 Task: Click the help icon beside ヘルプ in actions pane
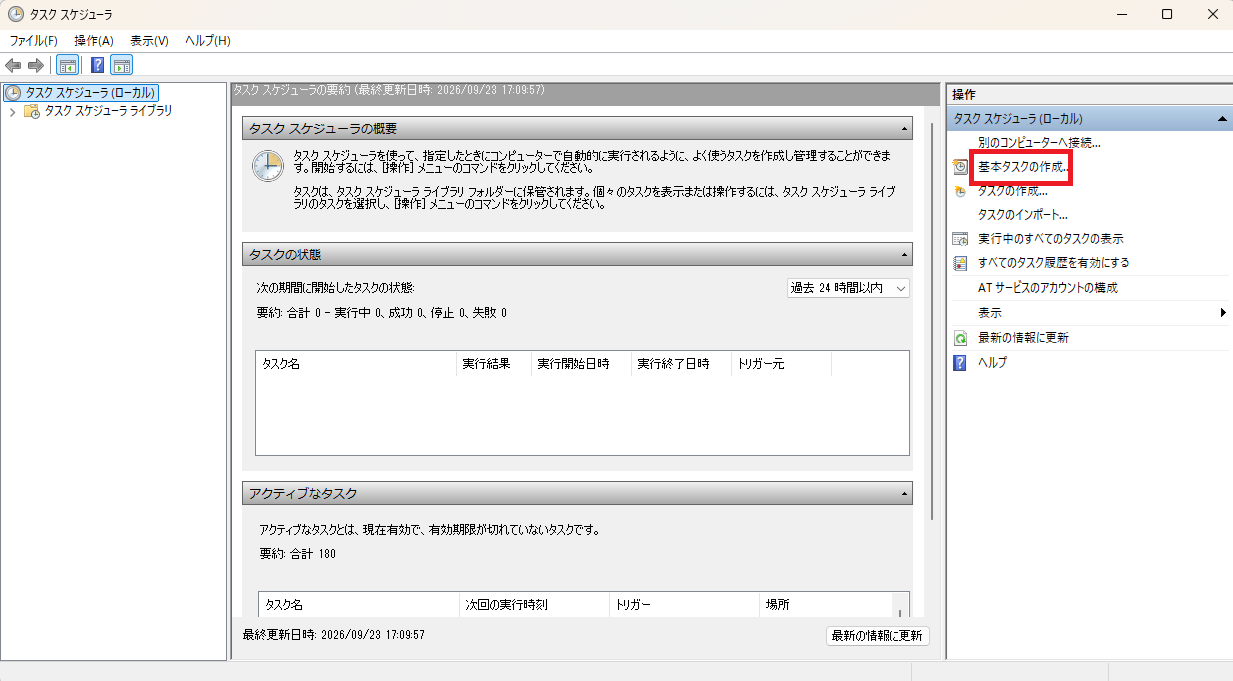pos(960,362)
